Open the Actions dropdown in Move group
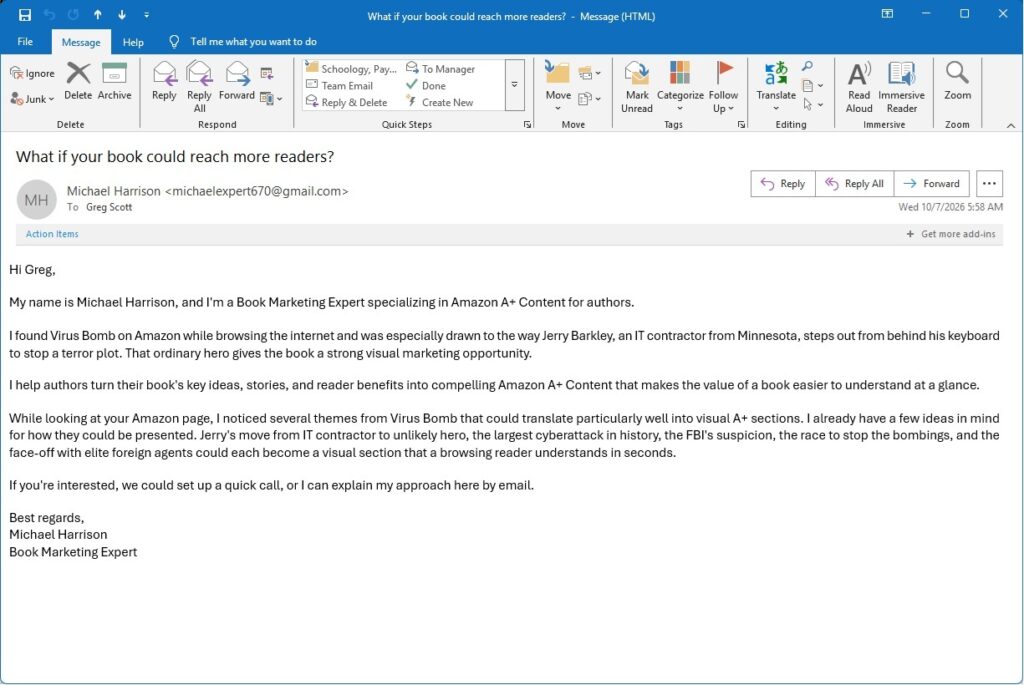1024x685 pixels. (589, 99)
